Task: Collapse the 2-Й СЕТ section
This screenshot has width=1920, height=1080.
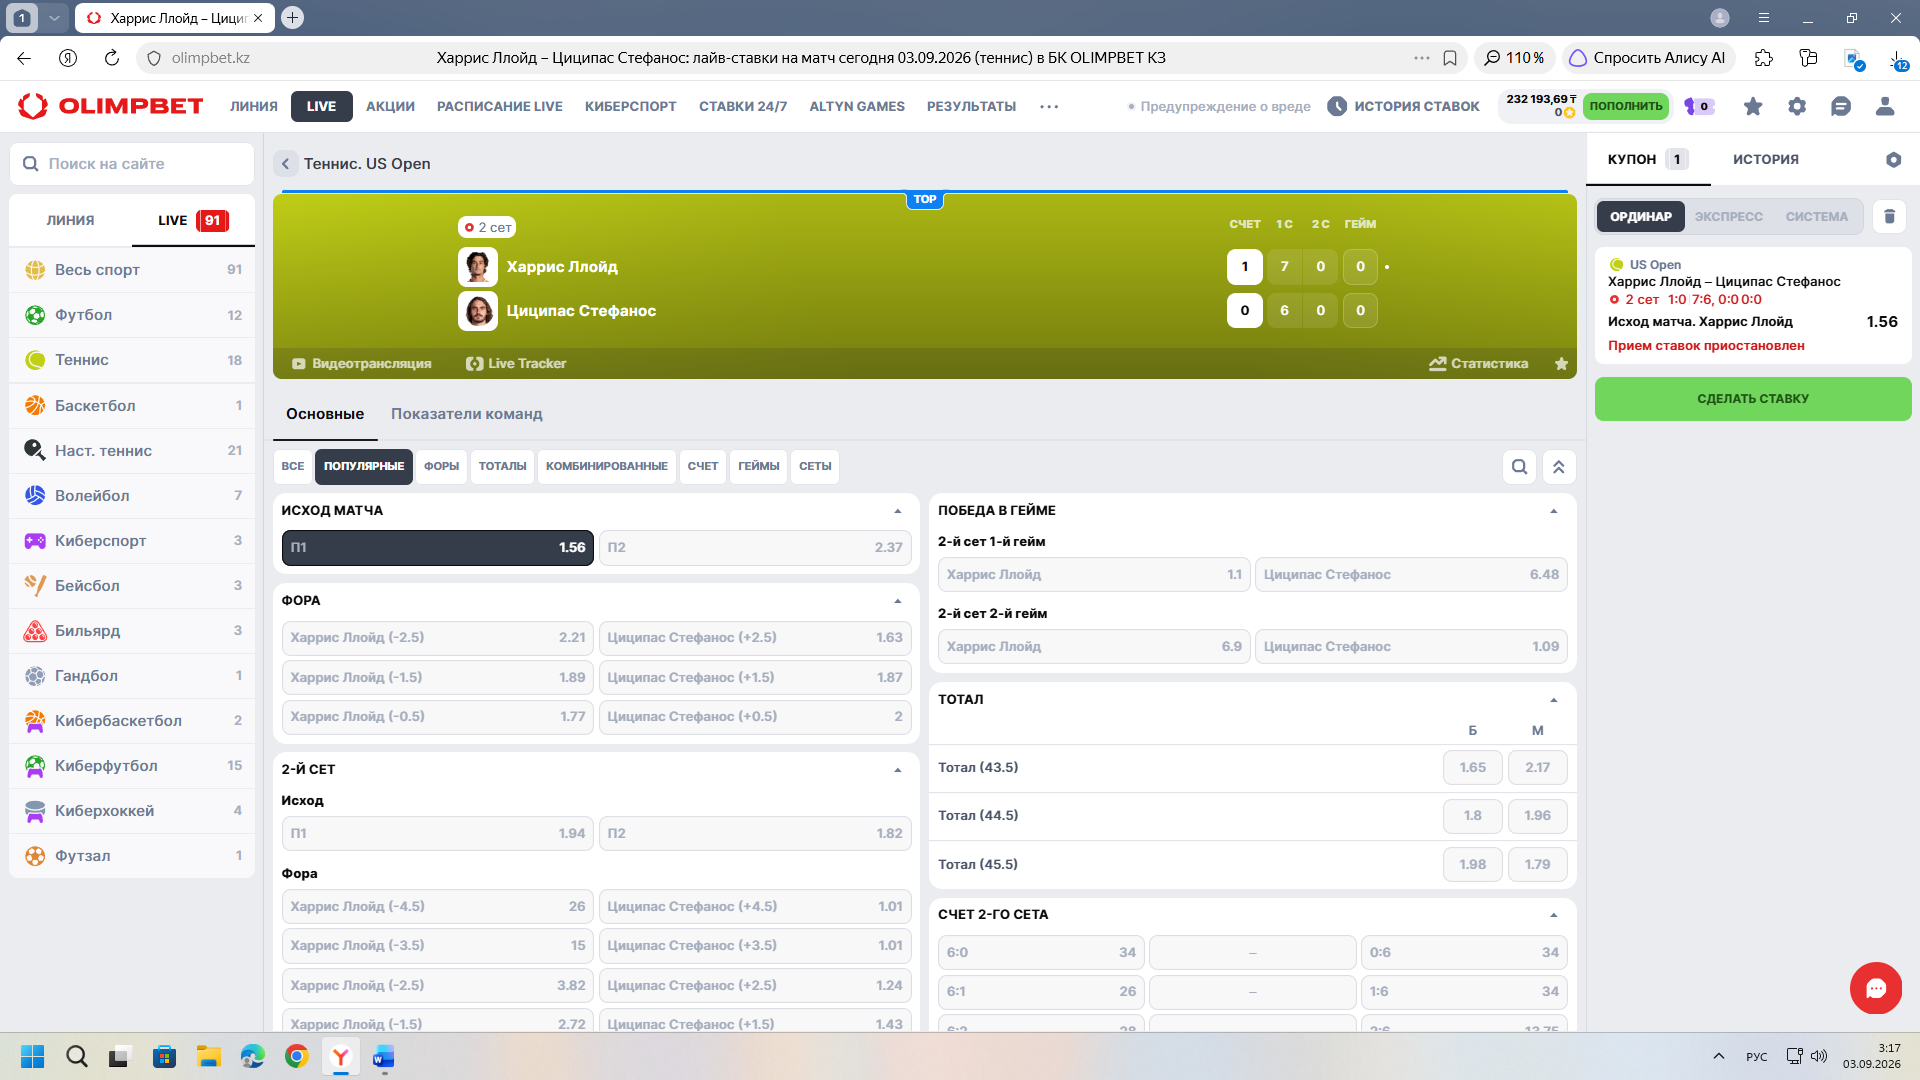Action: click(x=897, y=770)
